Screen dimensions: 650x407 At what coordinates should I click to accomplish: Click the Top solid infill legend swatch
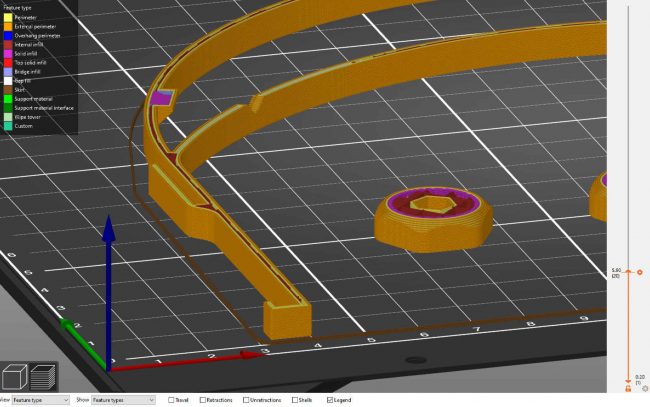pyautogui.click(x=8, y=62)
